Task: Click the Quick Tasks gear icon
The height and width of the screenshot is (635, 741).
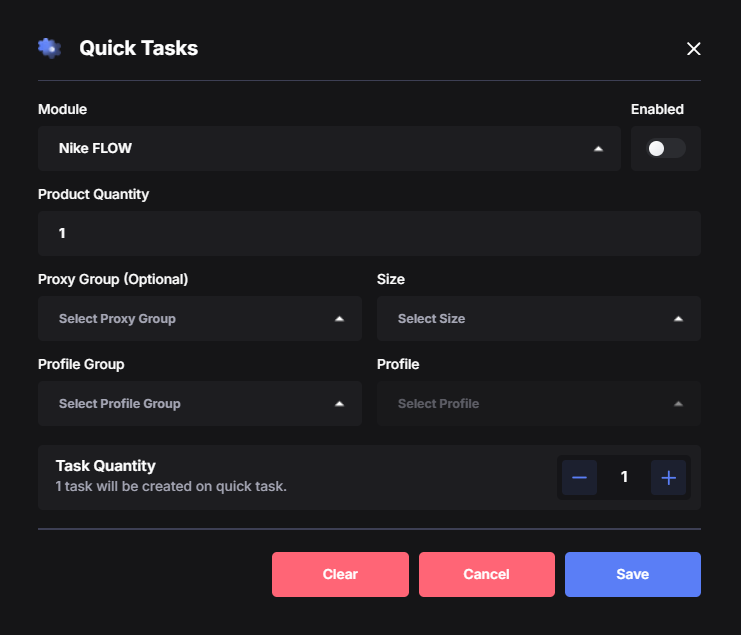Action: (x=49, y=48)
